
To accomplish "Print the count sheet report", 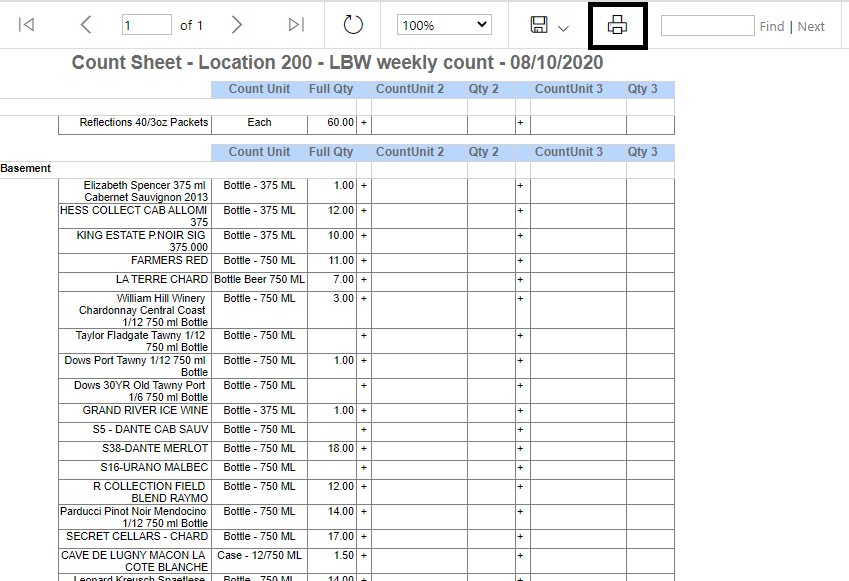I will point(617,25).
